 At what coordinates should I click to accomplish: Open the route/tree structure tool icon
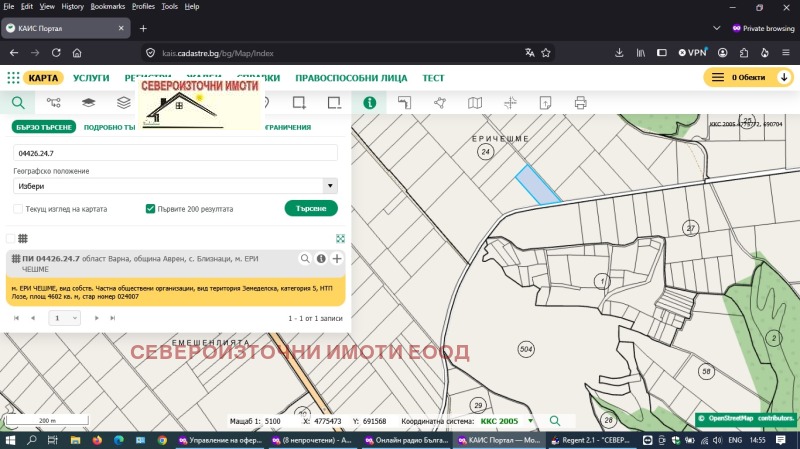(x=54, y=103)
